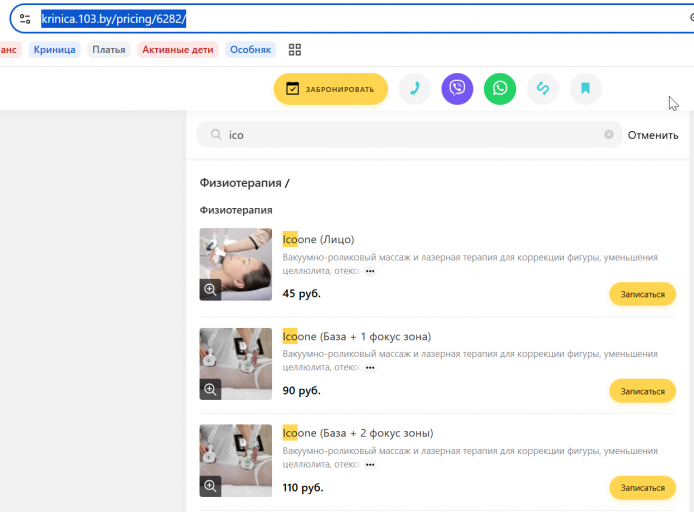Select the 90 руб. price
The image size is (694, 512).
coord(301,391)
